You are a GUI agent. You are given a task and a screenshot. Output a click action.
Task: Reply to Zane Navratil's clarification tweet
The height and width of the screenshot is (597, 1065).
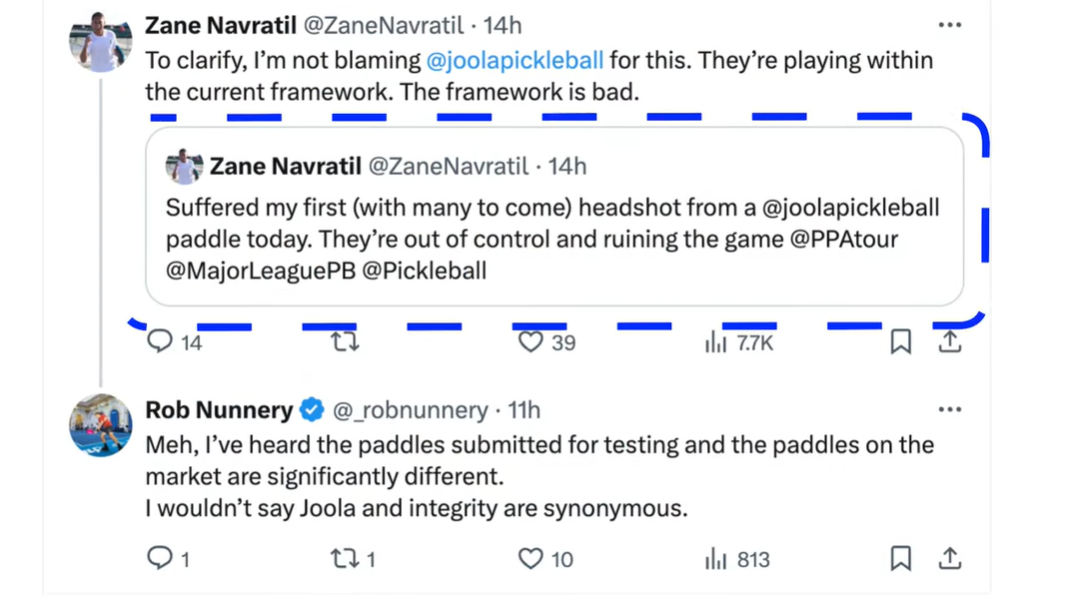(x=161, y=342)
